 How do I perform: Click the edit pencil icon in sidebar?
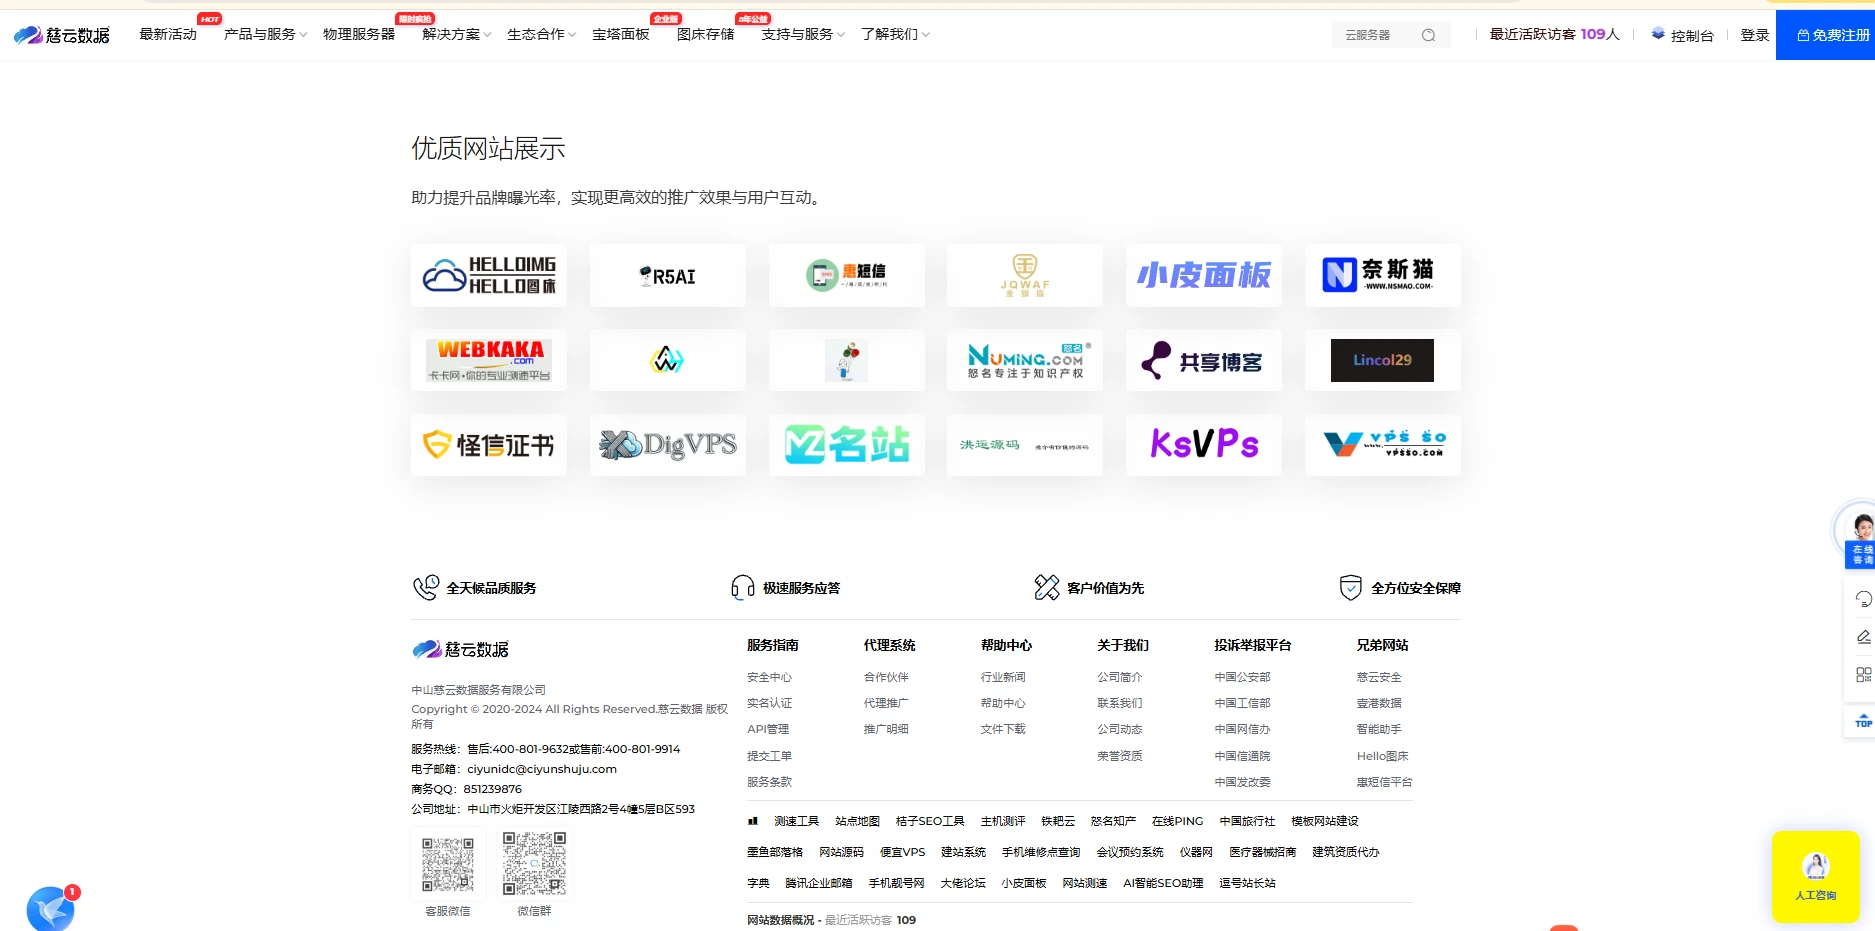click(x=1863, y=637)
